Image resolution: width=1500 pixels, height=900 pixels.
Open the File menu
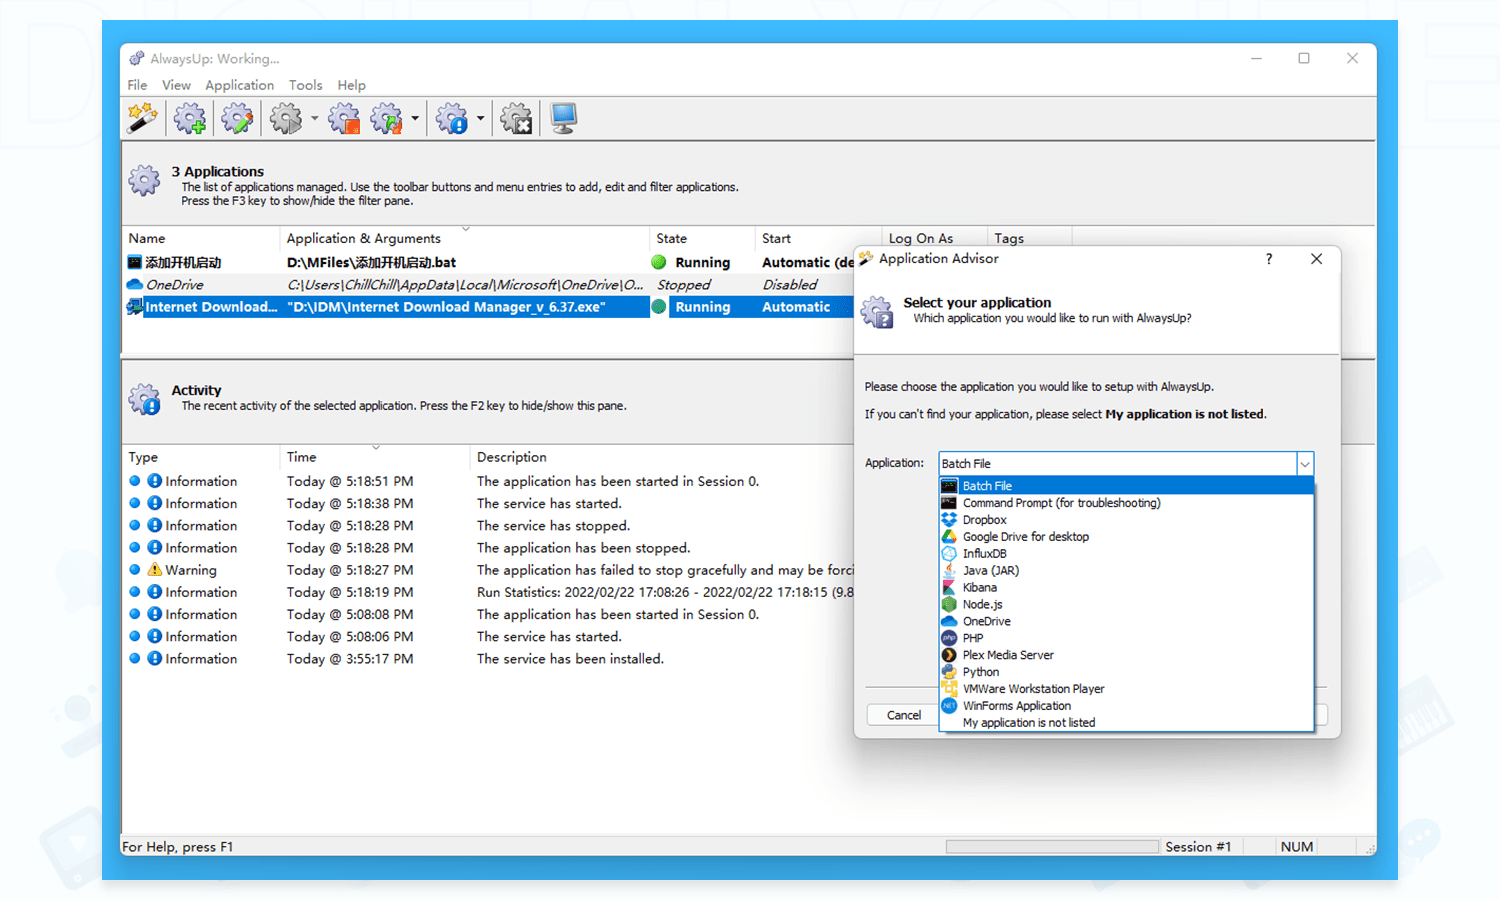[x=137, y=85]
